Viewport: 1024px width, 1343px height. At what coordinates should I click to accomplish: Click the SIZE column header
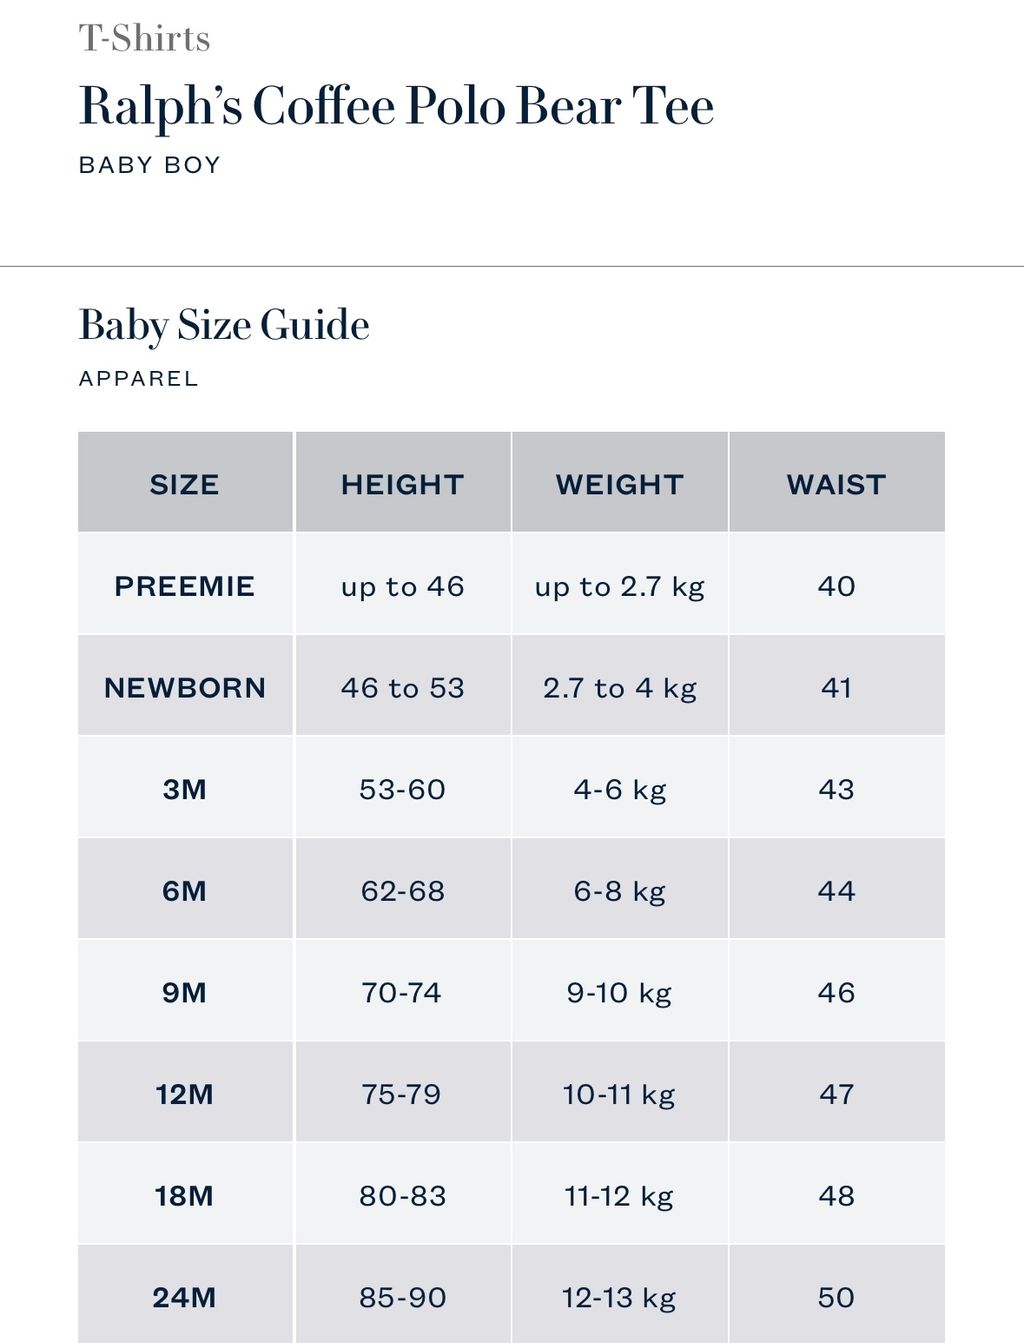tap(185, 484)
